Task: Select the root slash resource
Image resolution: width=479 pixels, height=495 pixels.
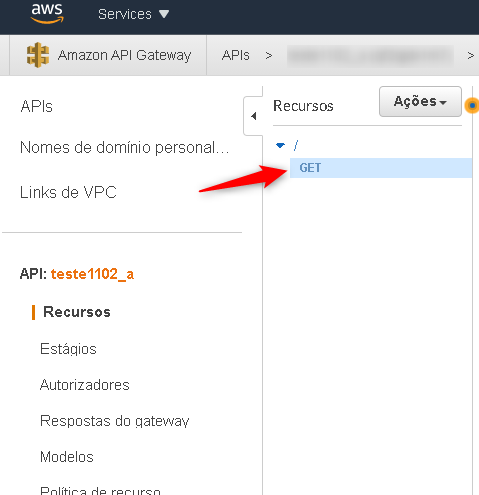Action: point(296,145)
